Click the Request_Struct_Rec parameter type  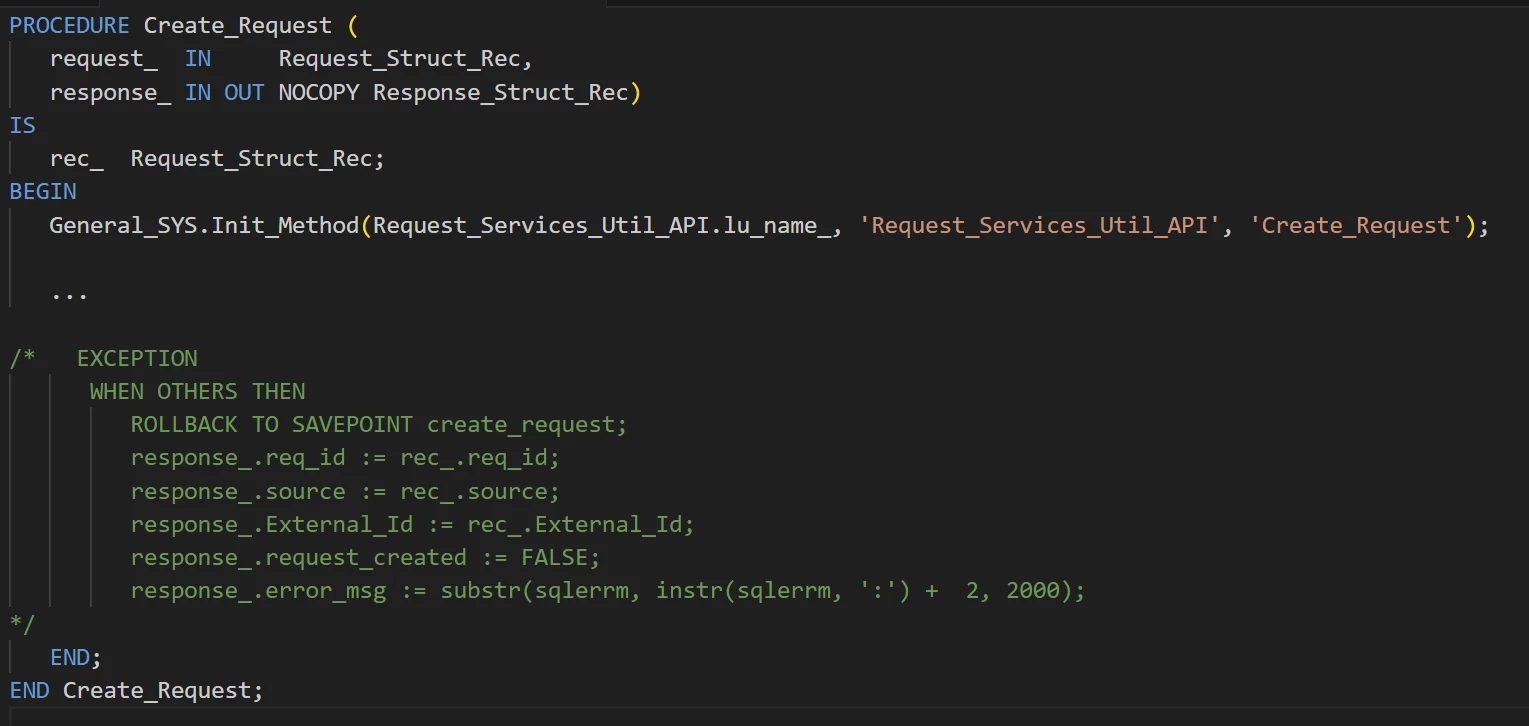[400, 59]
